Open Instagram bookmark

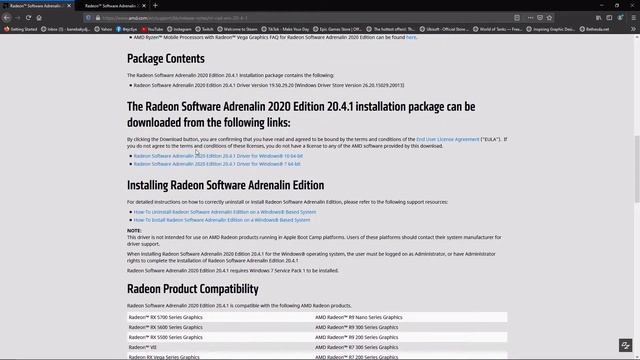tap(179, 29)
